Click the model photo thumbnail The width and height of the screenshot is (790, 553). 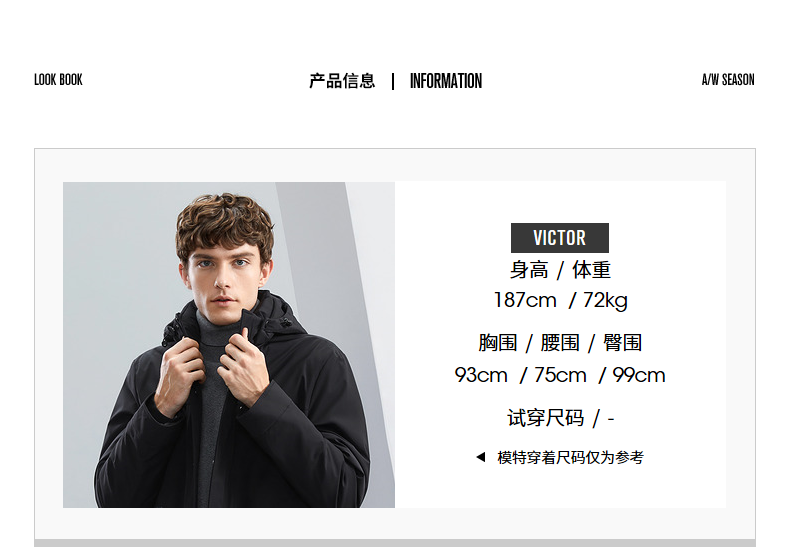point(229,344)
